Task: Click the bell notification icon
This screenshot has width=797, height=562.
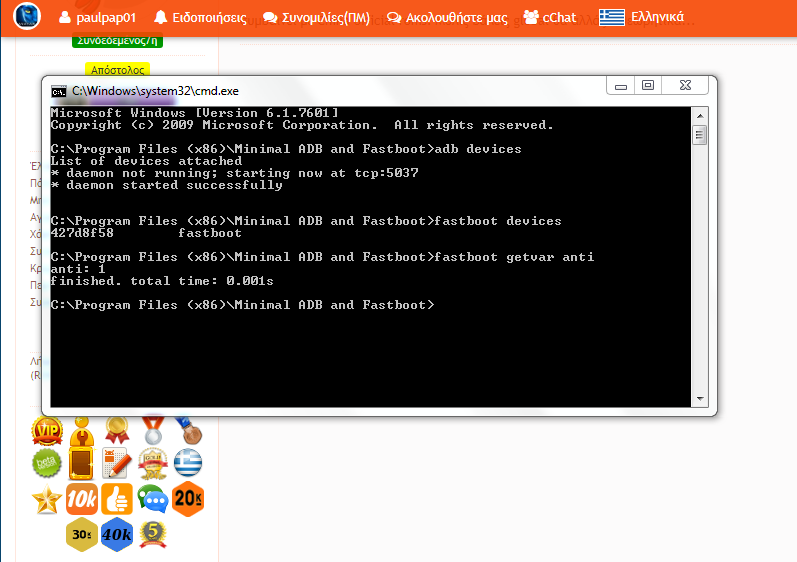Action: click(161, 17)
